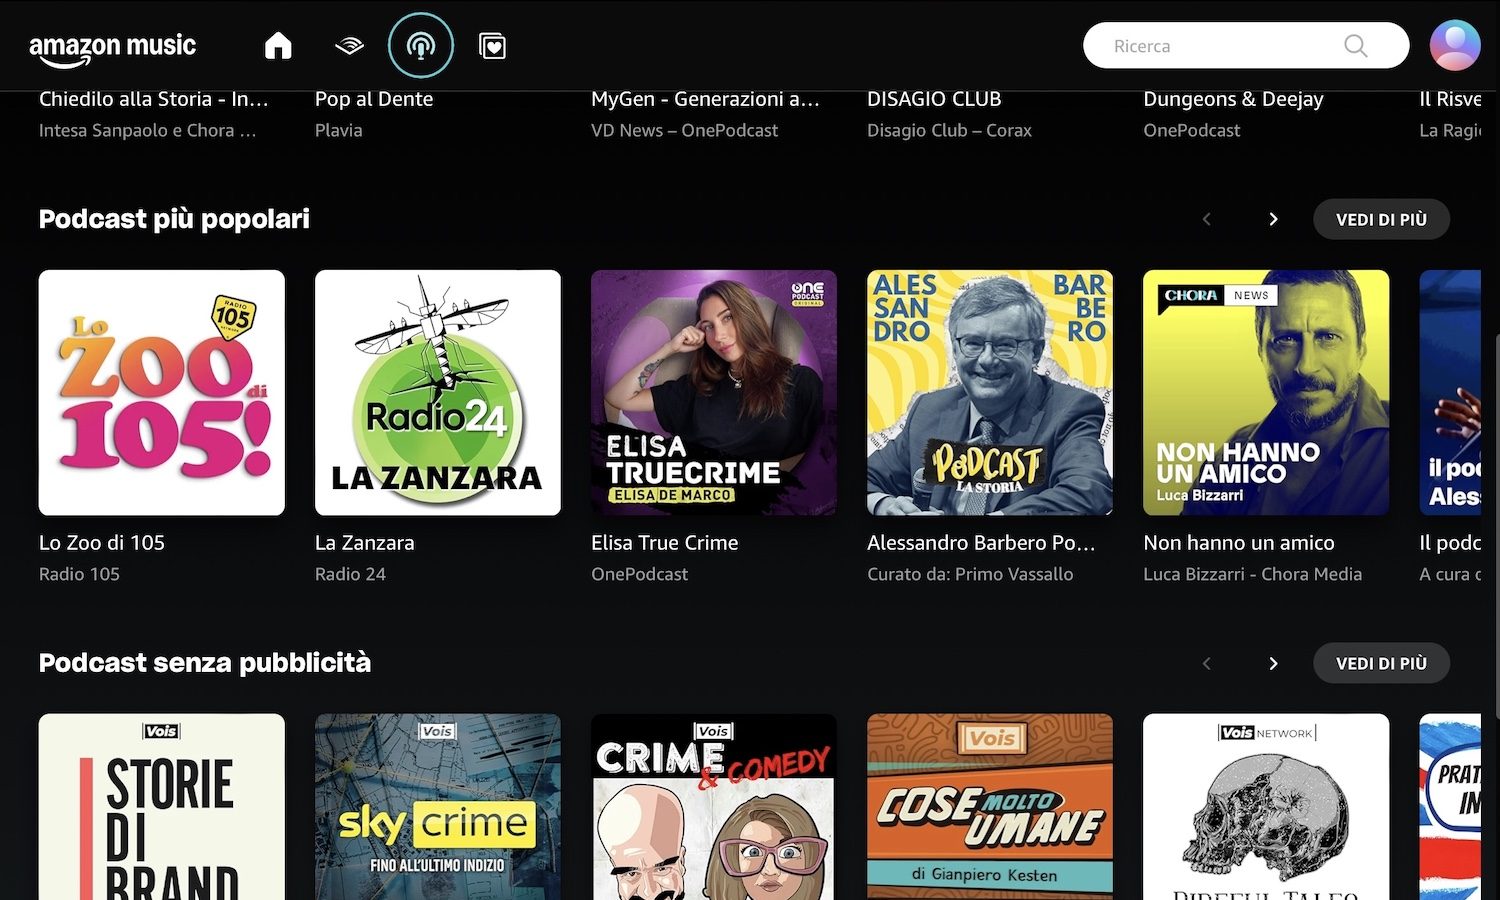The width and height of the screenshot is (1500, 900).
Task: Show next Podcast più popolari items
Action: (x=1273, y=219)
